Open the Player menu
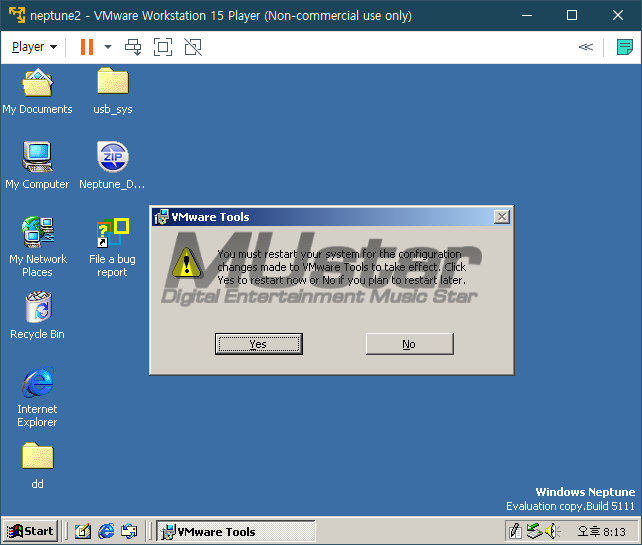Screen dimensions: 642x545 [34, 47]
